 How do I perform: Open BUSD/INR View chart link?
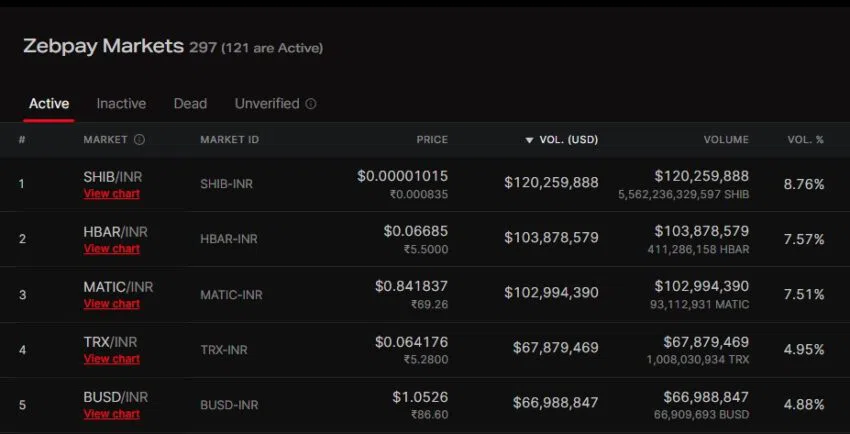click(x=112, y=413)
